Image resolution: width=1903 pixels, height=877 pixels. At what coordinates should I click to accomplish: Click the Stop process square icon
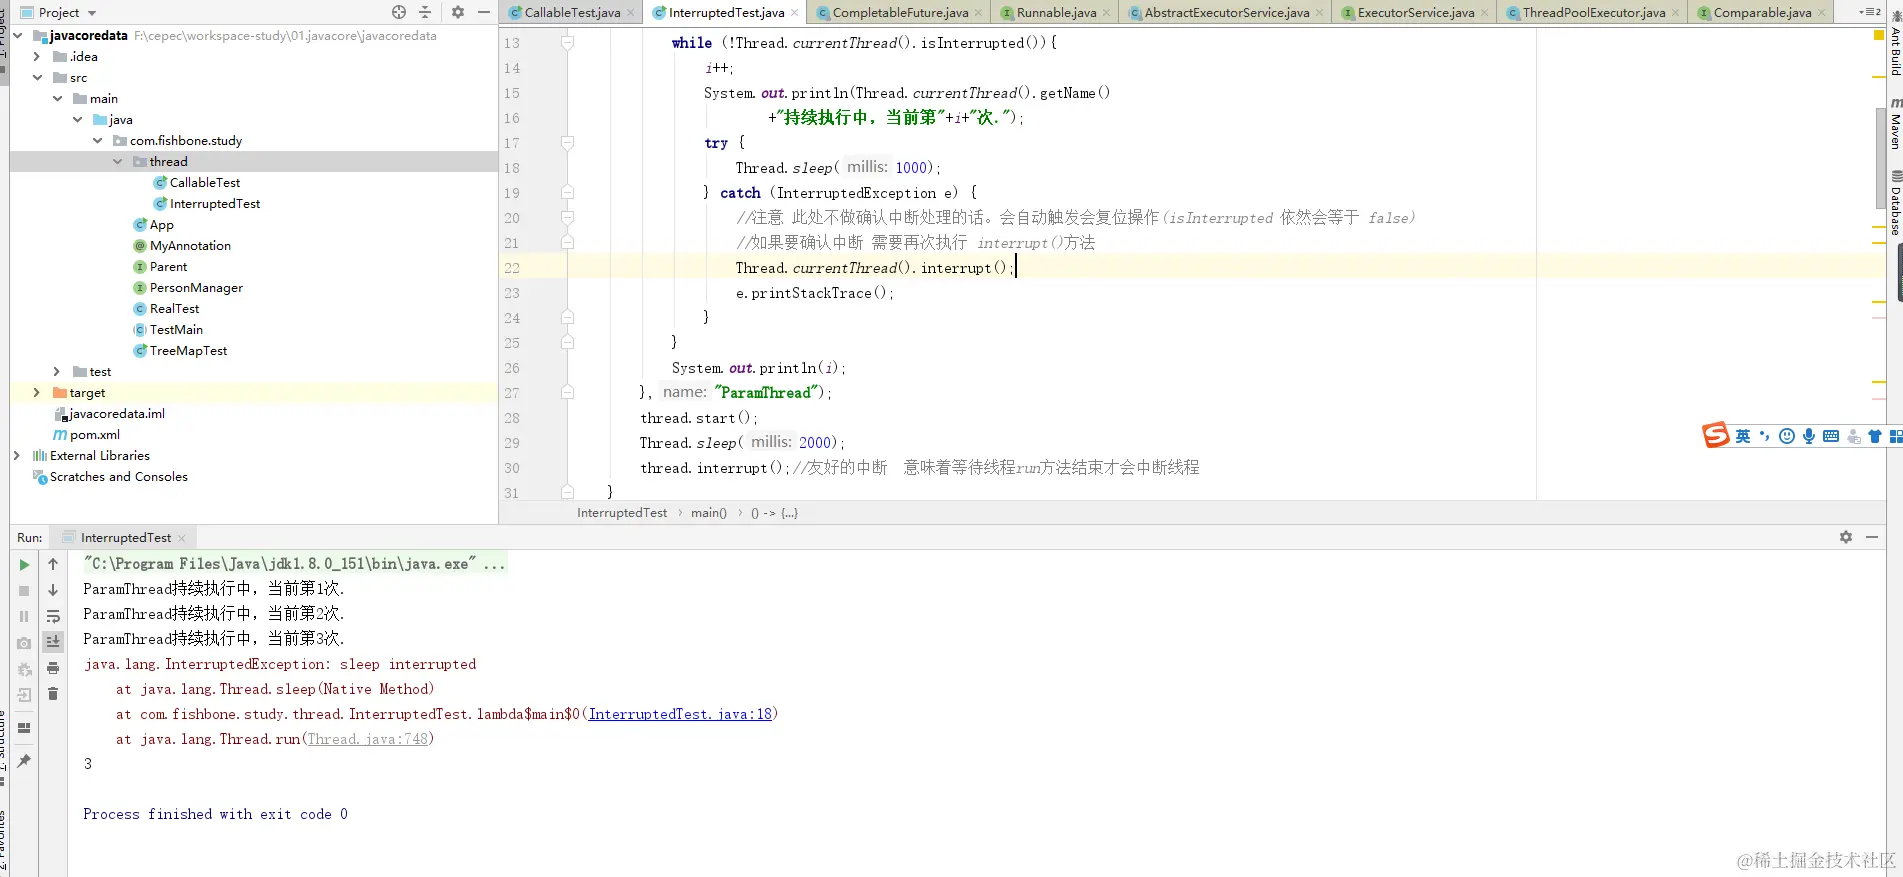click(24, 591)
